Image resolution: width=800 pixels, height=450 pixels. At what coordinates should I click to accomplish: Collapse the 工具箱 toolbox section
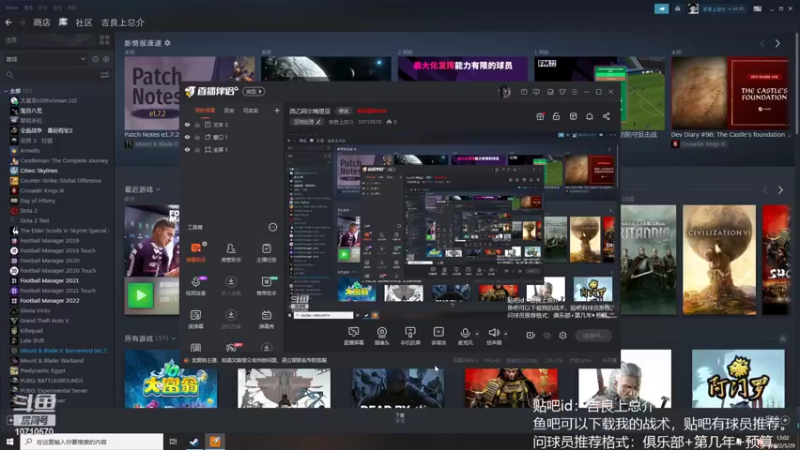(x=273, y=227)
